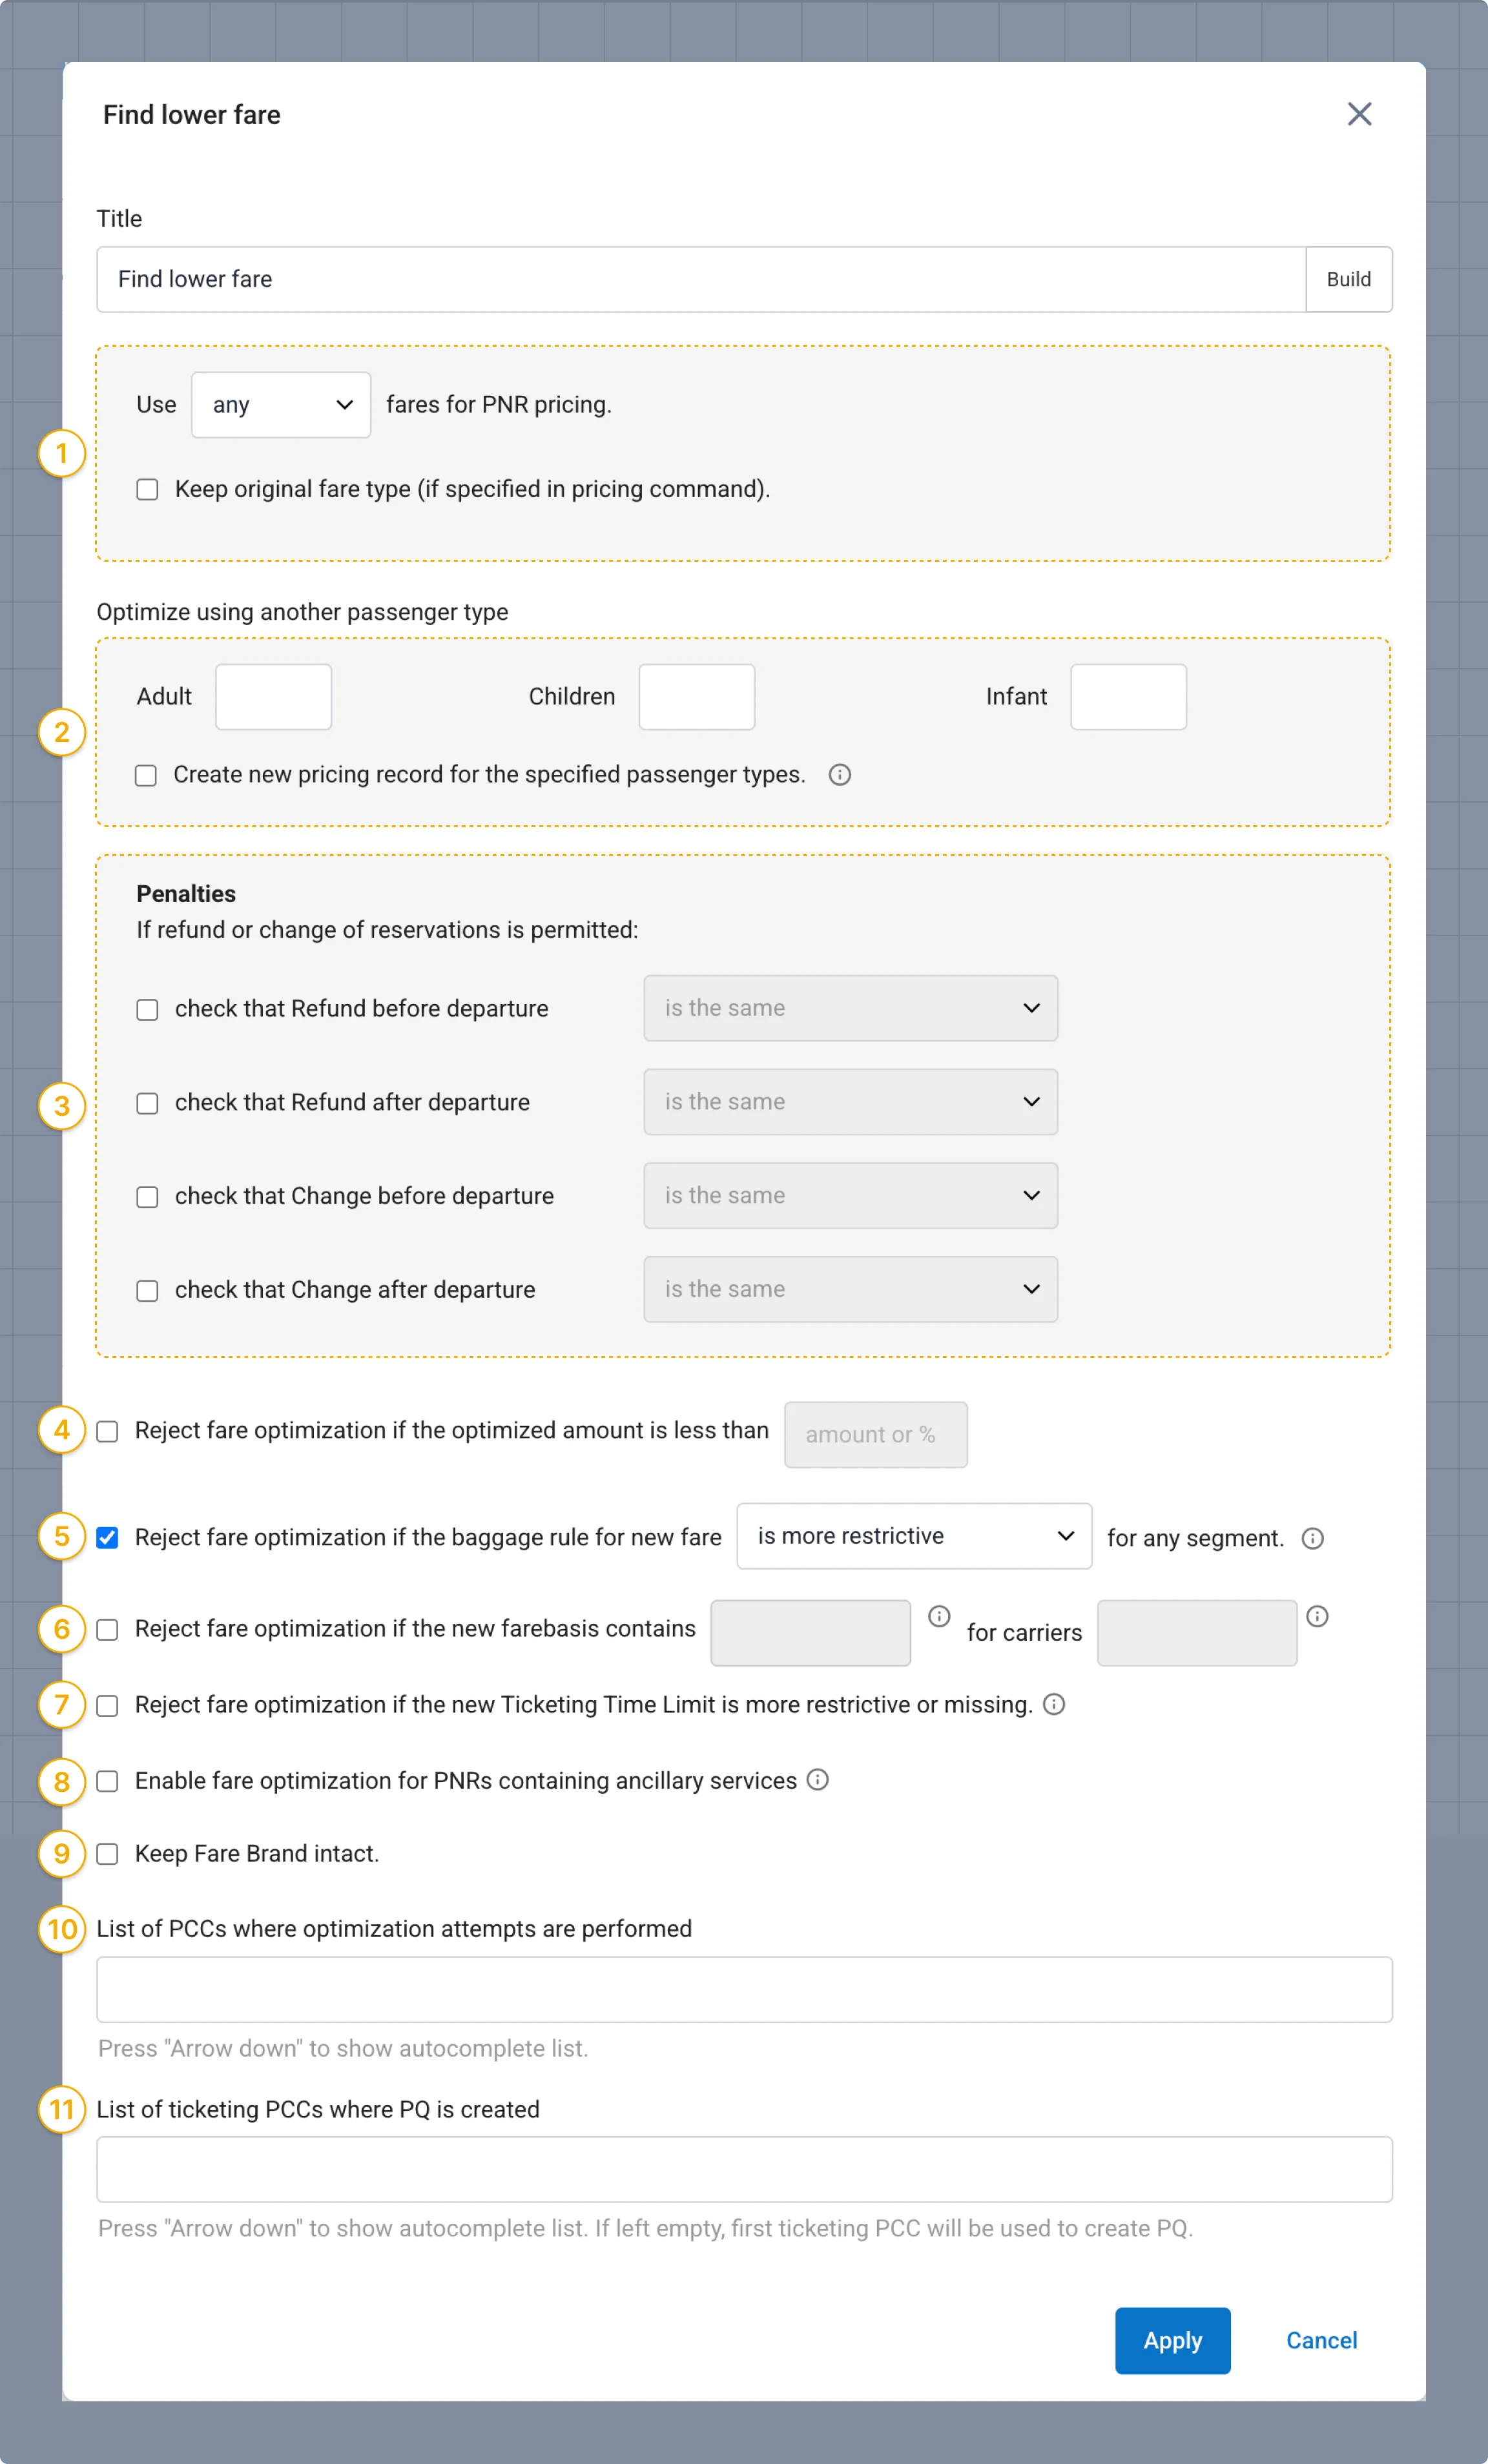1488x2464 pixels.
Task: Uncheck the baggage rule rejection checkbox
Action: [107, 1537]
